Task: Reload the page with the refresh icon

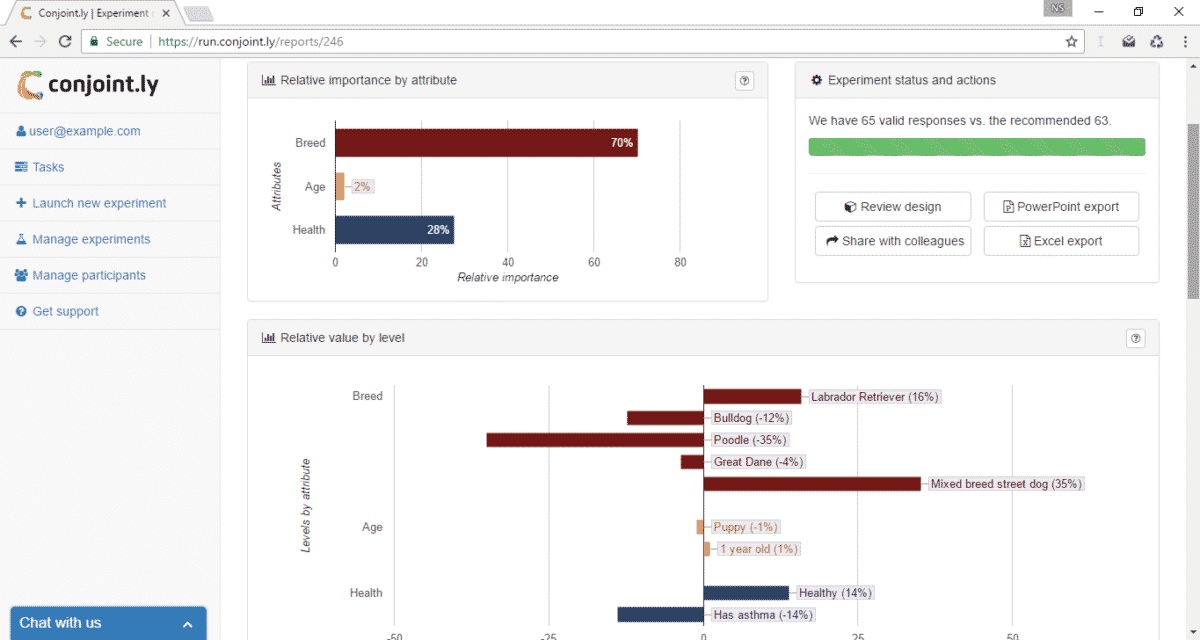Action: (x=65, y=42)
